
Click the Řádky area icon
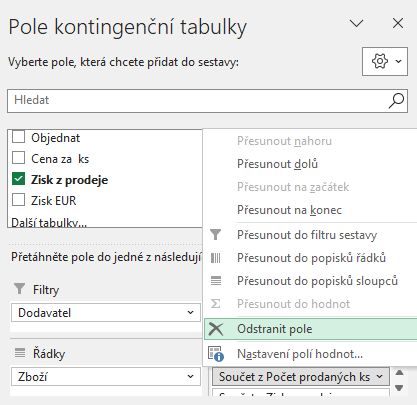(20, 353)
